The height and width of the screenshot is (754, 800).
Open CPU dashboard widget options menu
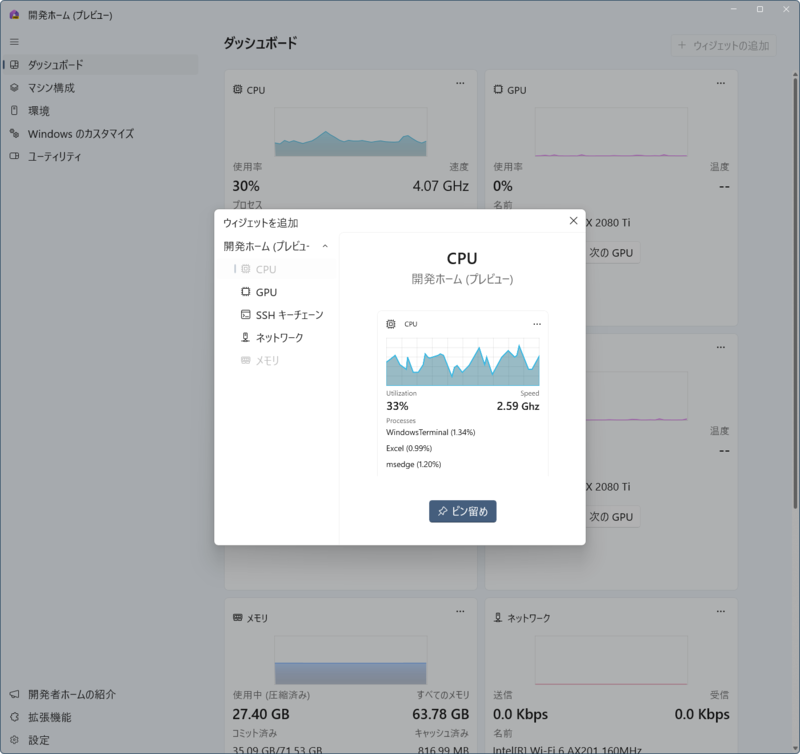tap(460, 83)
